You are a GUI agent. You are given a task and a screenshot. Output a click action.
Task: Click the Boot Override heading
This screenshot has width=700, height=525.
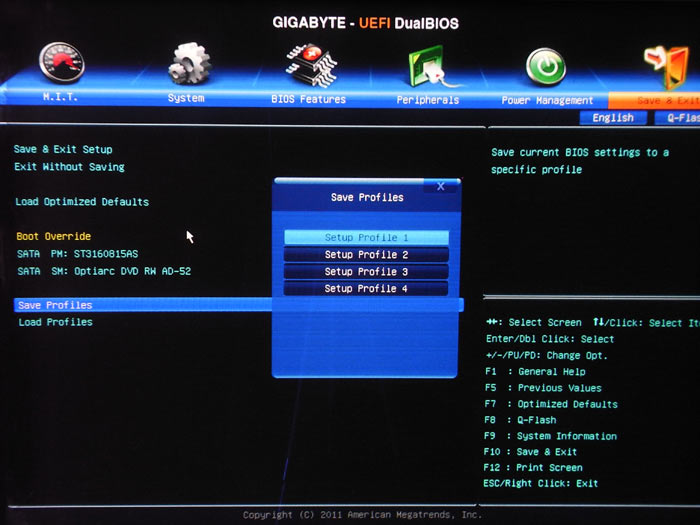tap(54, 236)
